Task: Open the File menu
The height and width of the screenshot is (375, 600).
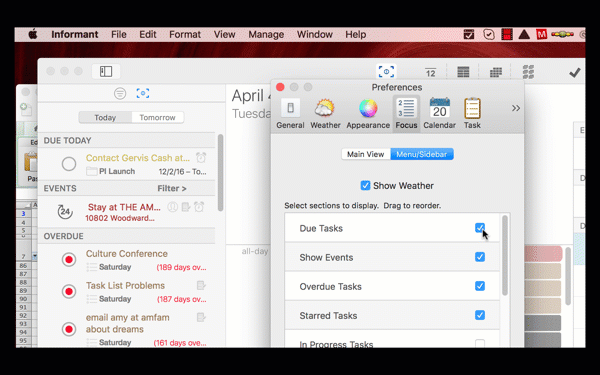Action: tap(119, 34)
